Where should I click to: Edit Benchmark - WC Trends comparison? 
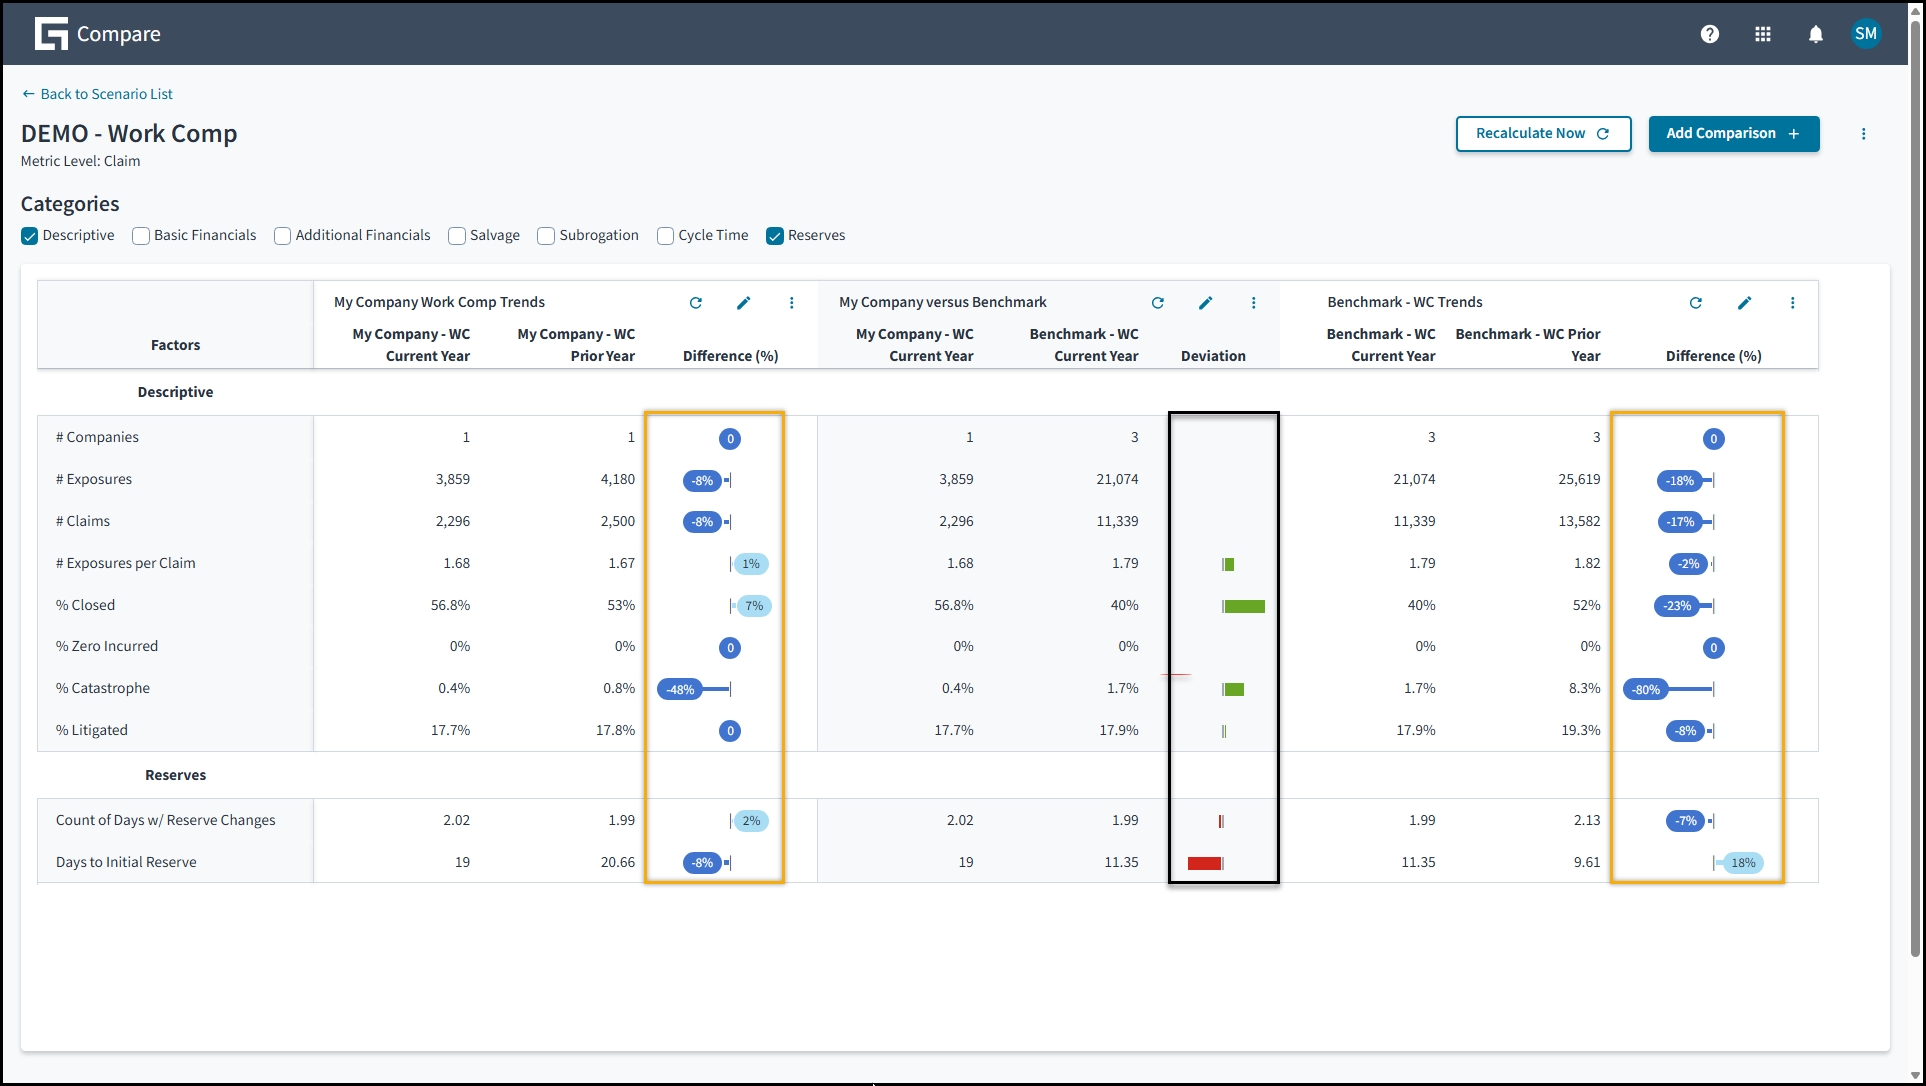1744,303
